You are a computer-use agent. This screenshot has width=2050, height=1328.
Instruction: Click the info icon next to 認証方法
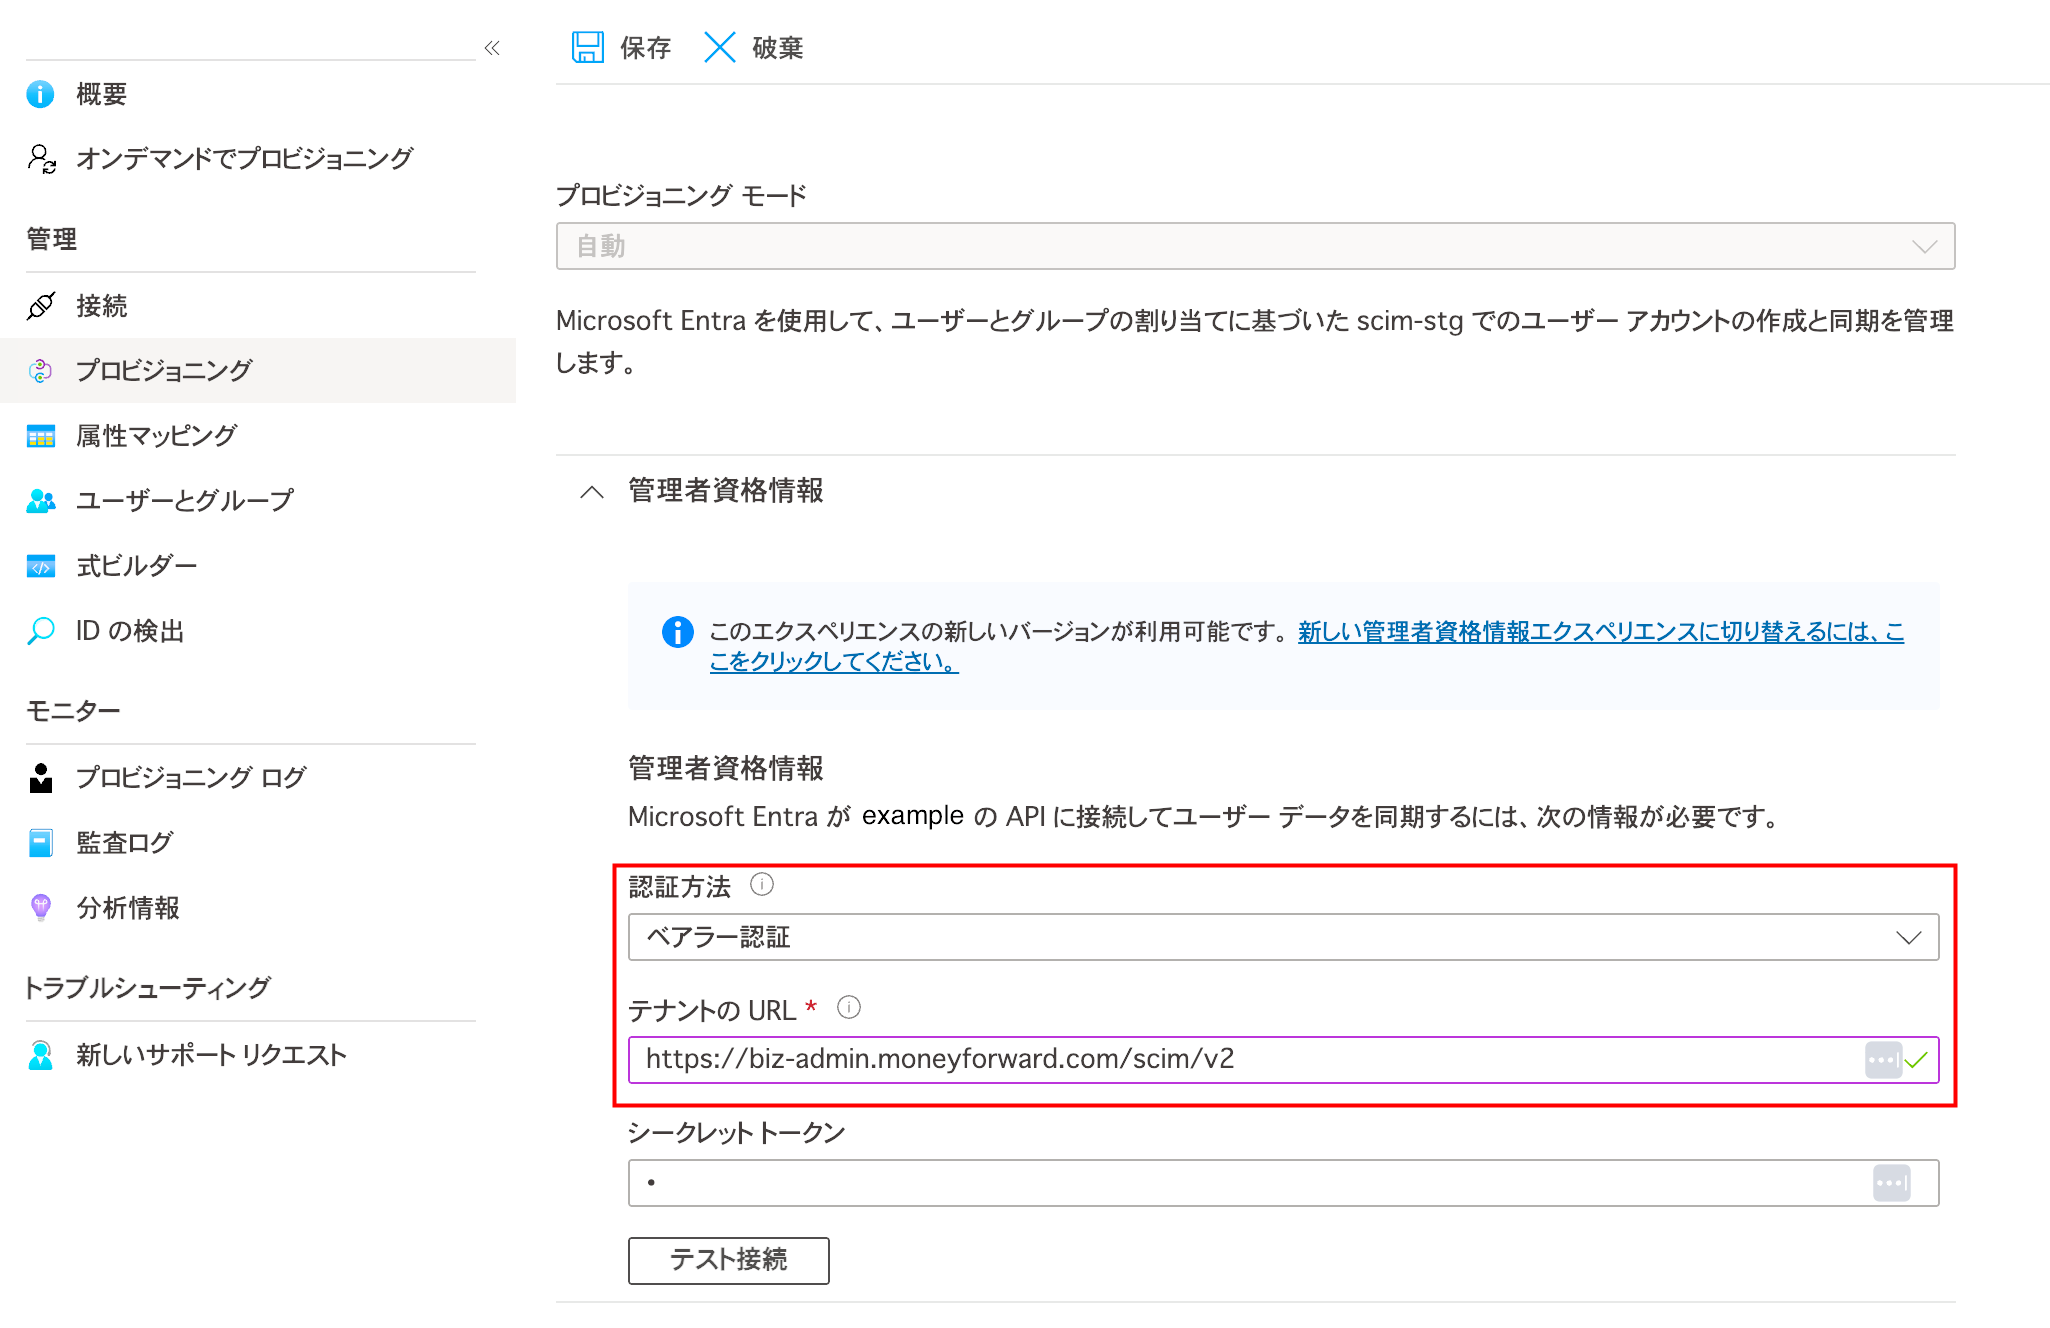click(x=762, y=885)
